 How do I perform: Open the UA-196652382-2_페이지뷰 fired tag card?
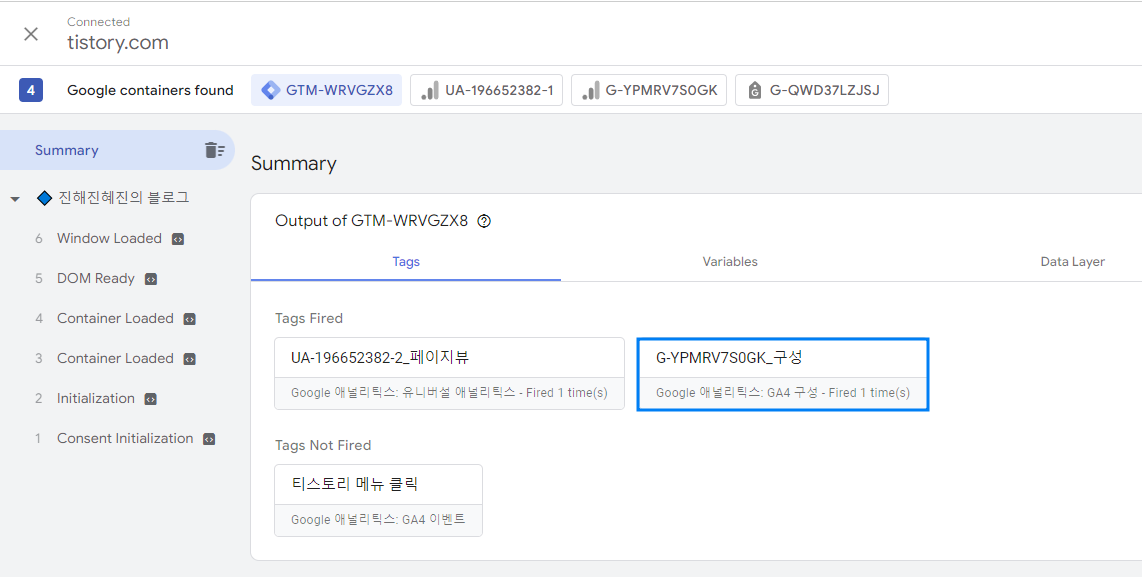pos(449,374)
